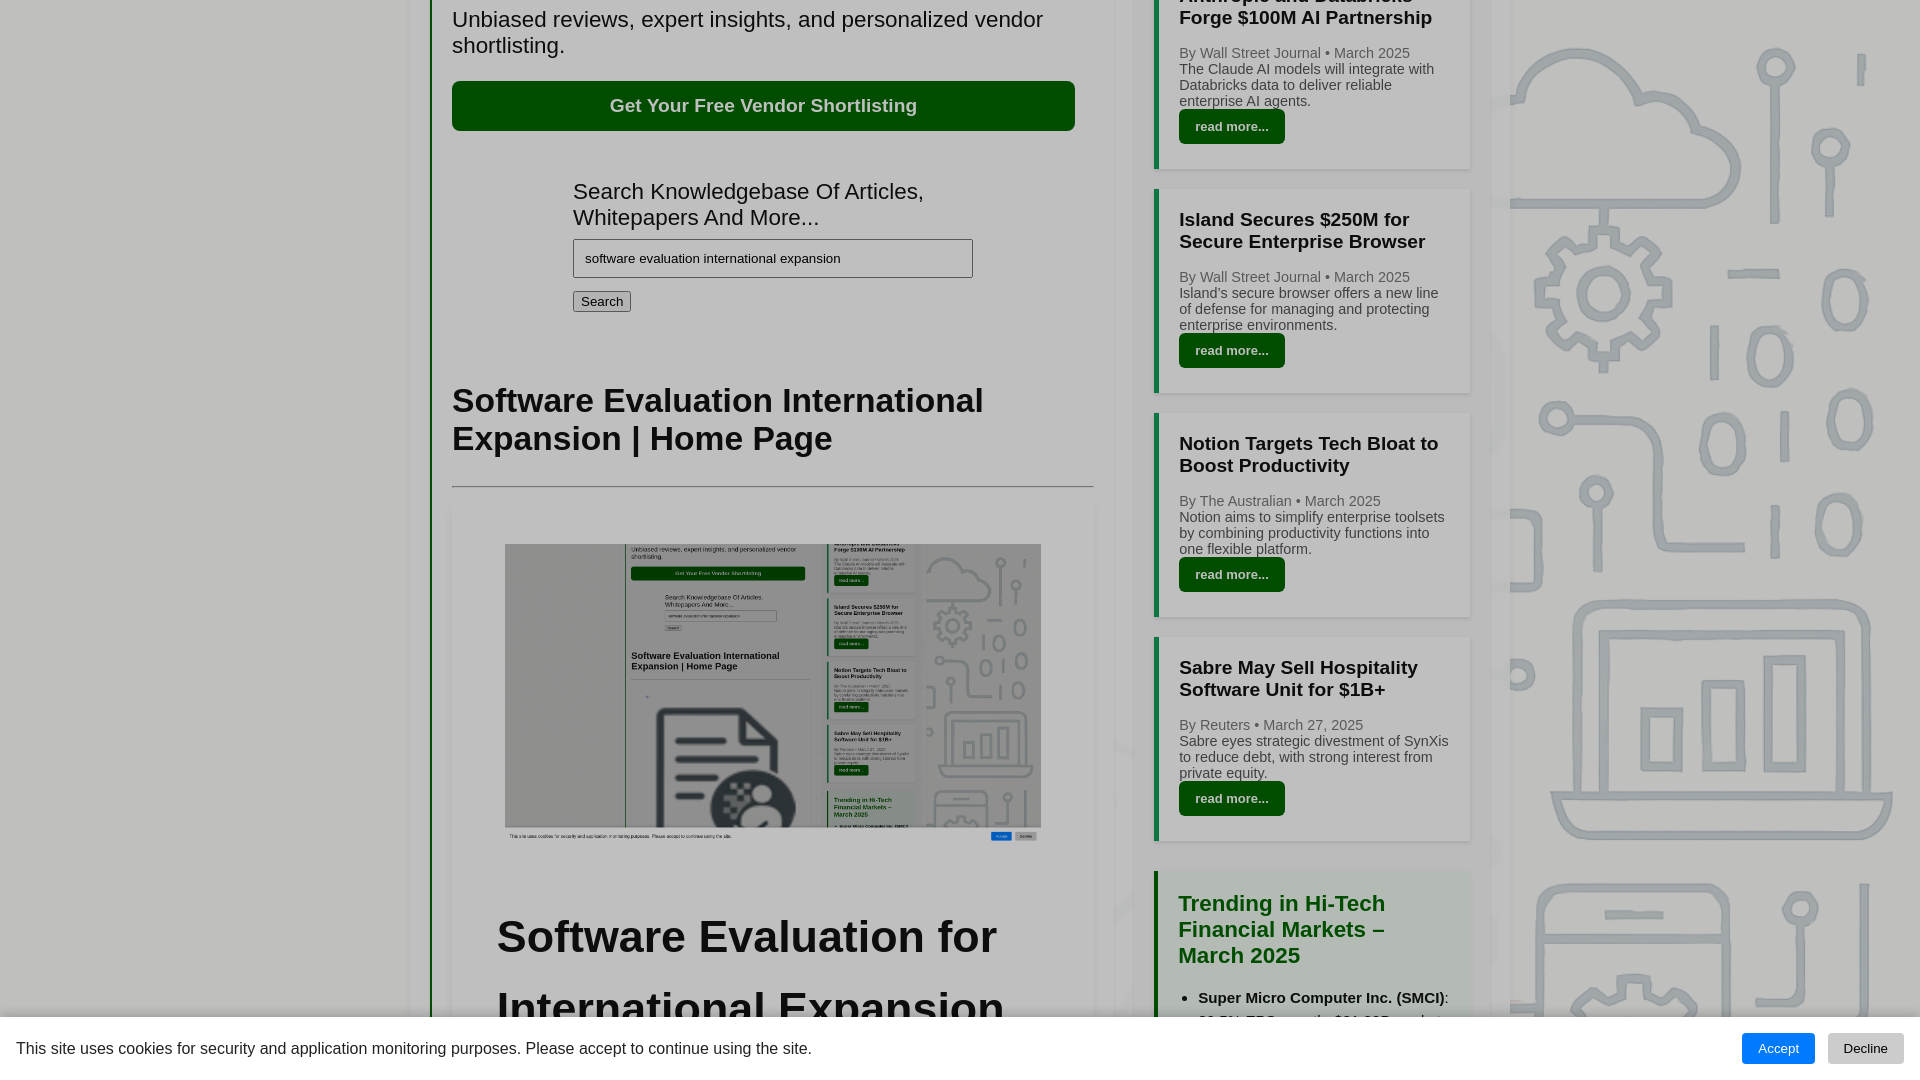This screenshot has width=1920, height=1080.
Task: Read more on Anthropic and Databricks partnership
Action: [x=1231, y=127]
